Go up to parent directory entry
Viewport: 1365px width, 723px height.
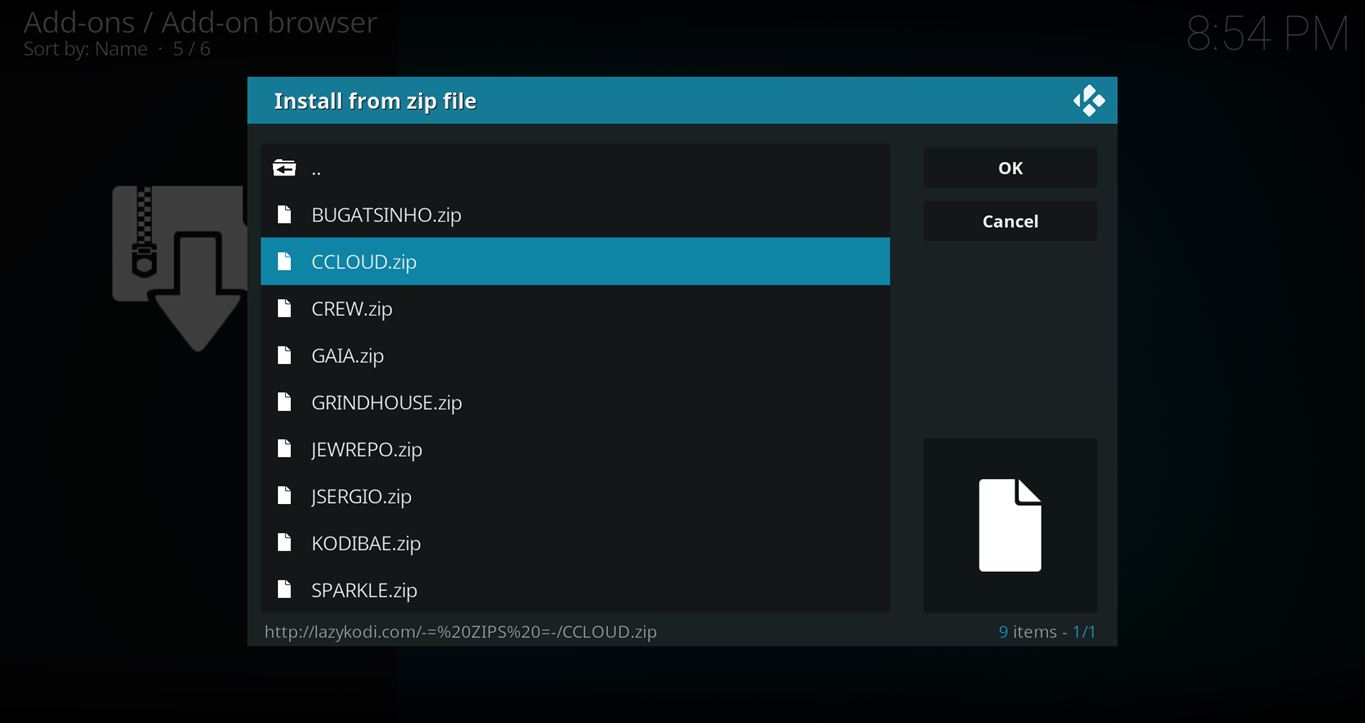point(316,169)
